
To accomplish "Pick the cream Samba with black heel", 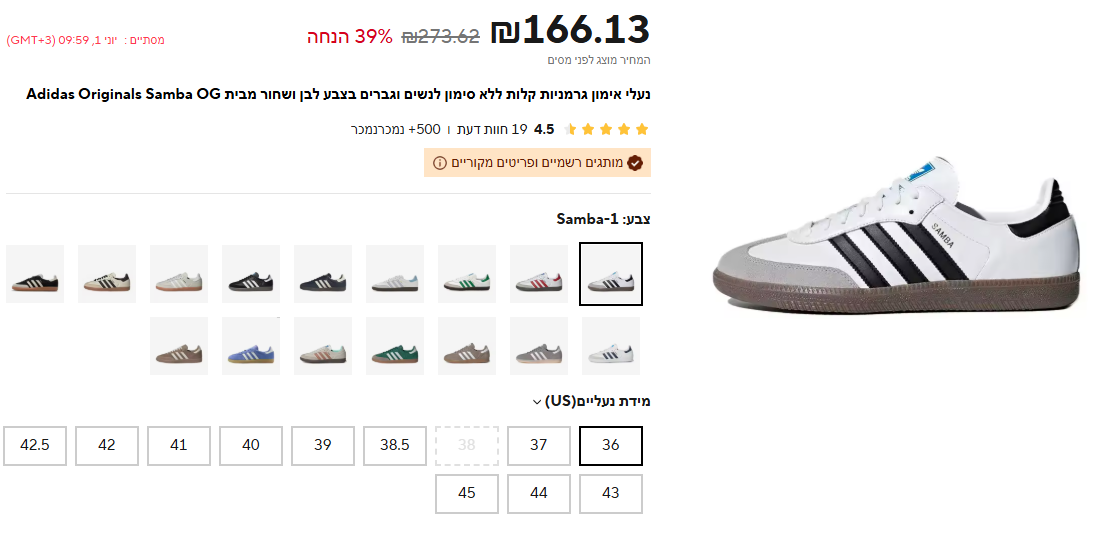I will point(107,274).
